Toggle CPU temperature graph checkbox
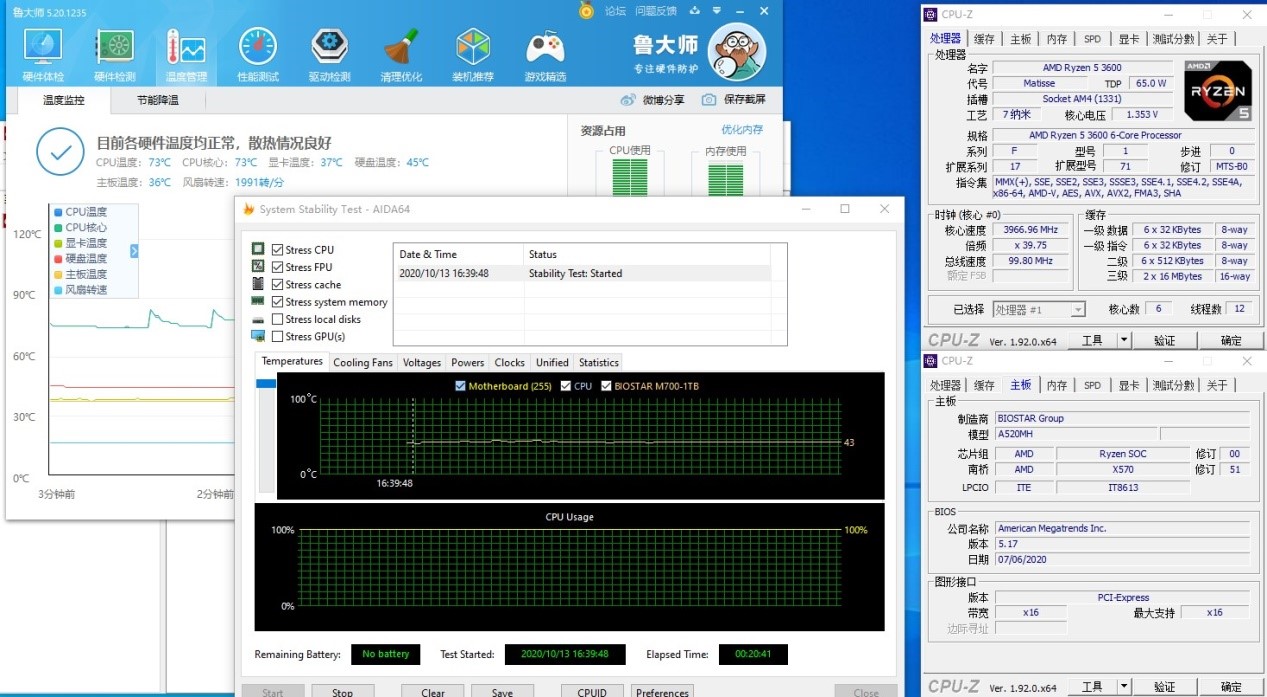The image size is (1267, 697). pos(566,386)
